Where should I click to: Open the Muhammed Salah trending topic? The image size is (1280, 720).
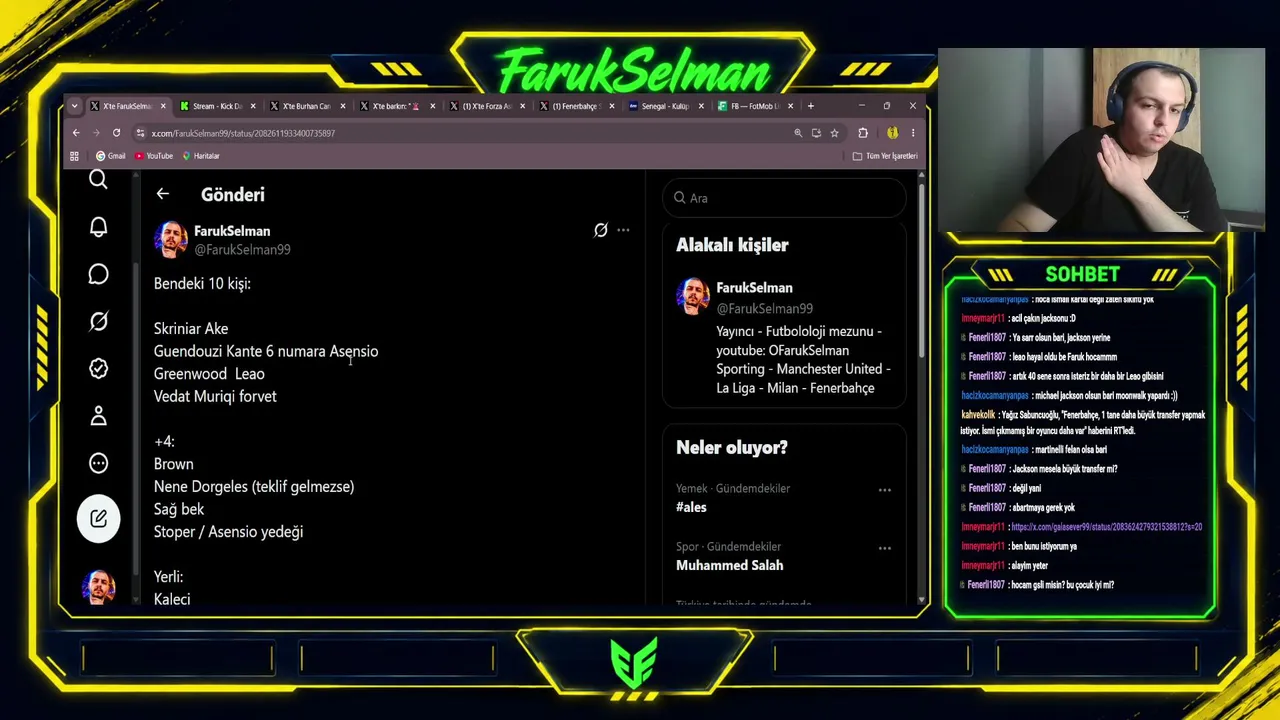[x=729, y=565]
